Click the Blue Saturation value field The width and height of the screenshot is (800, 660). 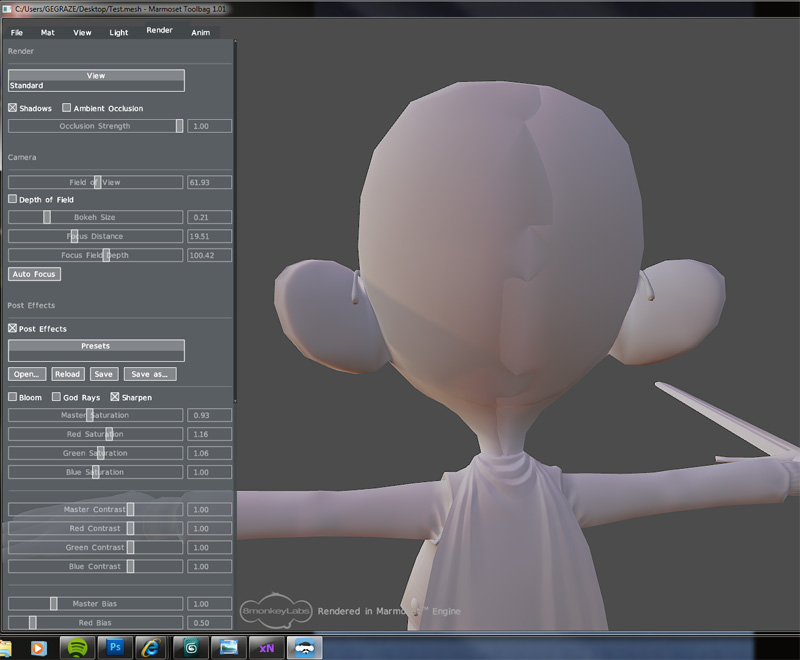[209, 472]
